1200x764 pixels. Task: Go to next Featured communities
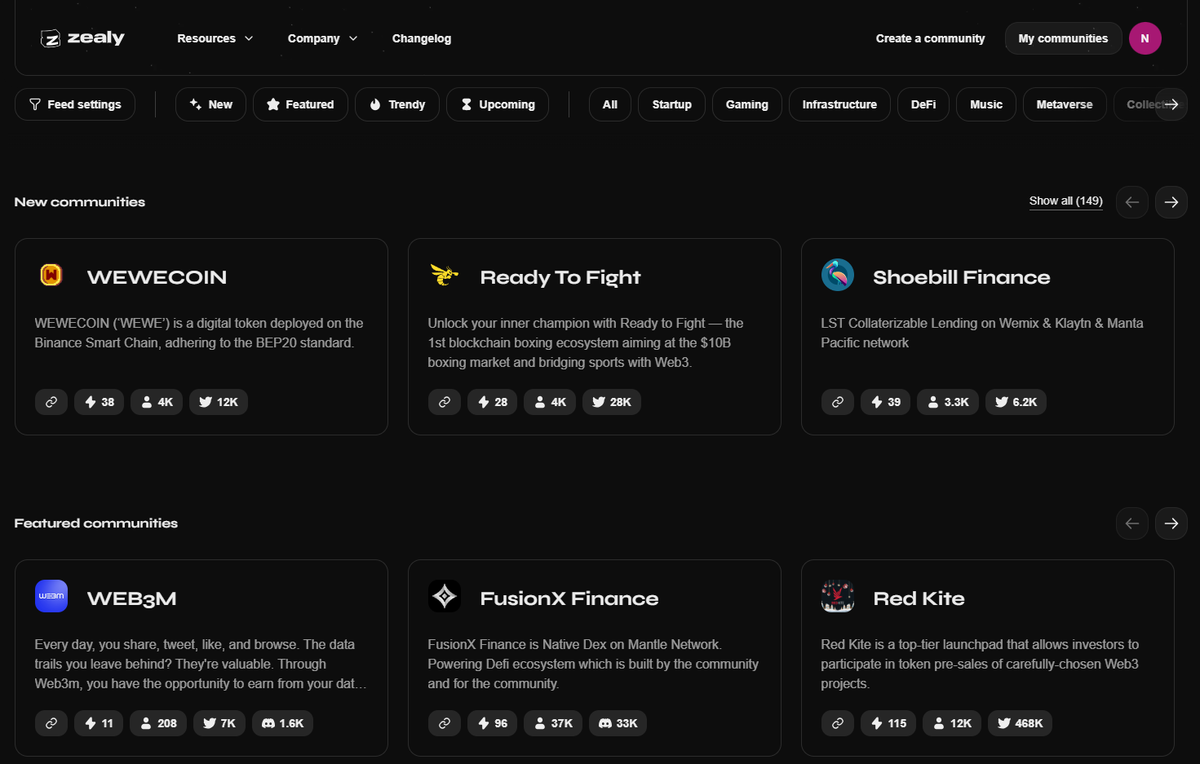point(1171,523)
